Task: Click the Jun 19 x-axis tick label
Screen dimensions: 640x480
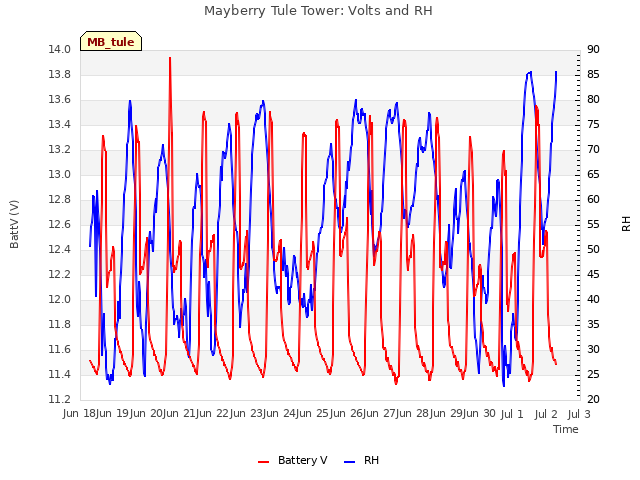Action: [x=113, y=413]
